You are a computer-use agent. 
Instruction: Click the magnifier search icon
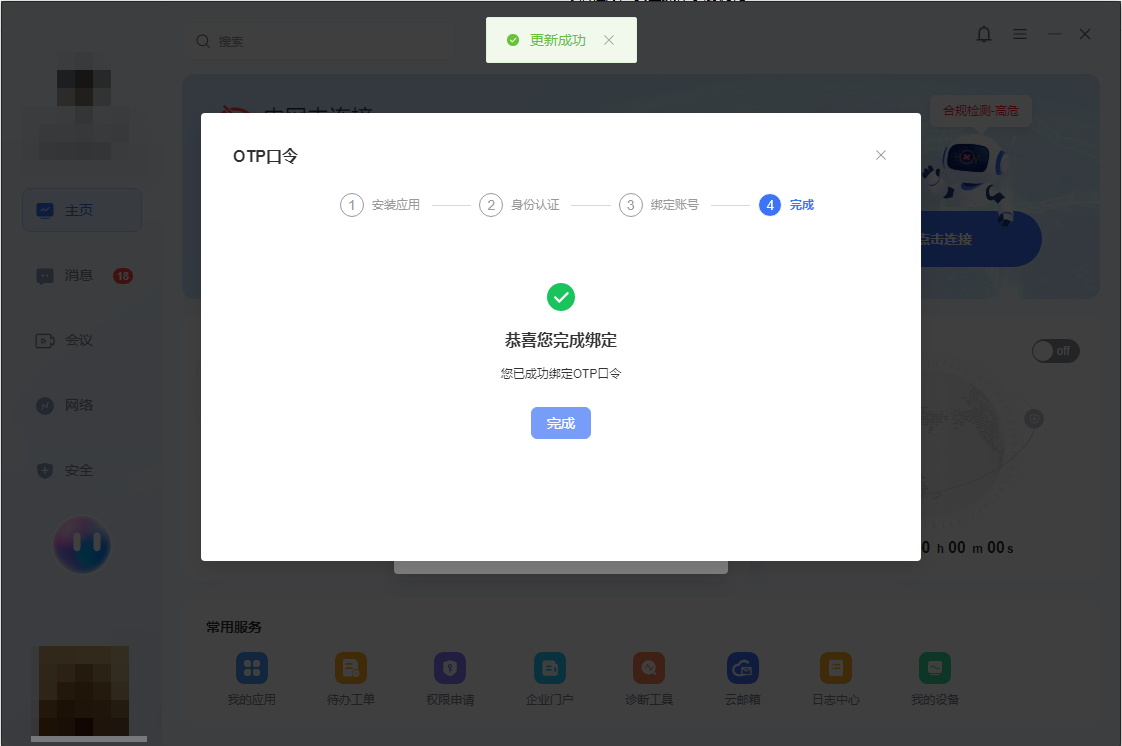tap(203, 41)
